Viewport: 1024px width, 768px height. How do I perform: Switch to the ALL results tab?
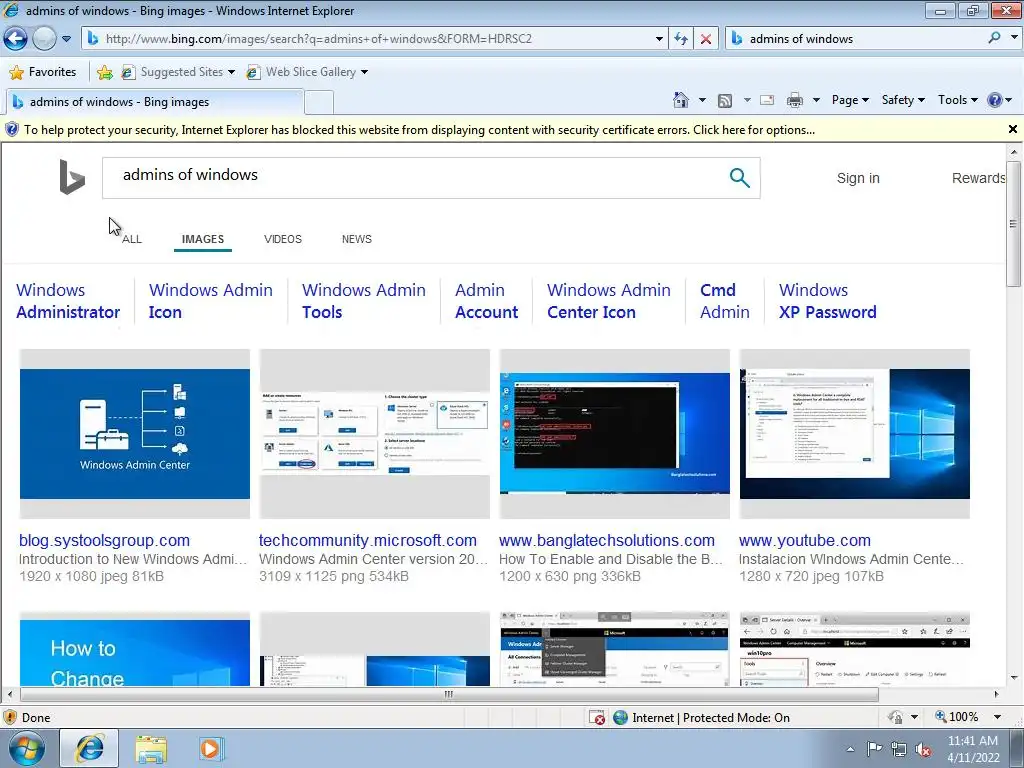click(132, 239)
